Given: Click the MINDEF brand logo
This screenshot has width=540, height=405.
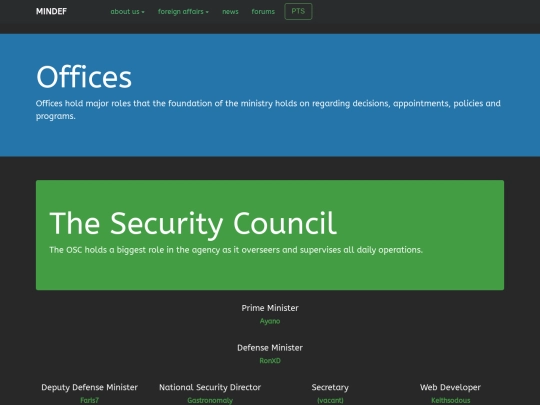Looking at the screenshot, I should pos(51,11).
